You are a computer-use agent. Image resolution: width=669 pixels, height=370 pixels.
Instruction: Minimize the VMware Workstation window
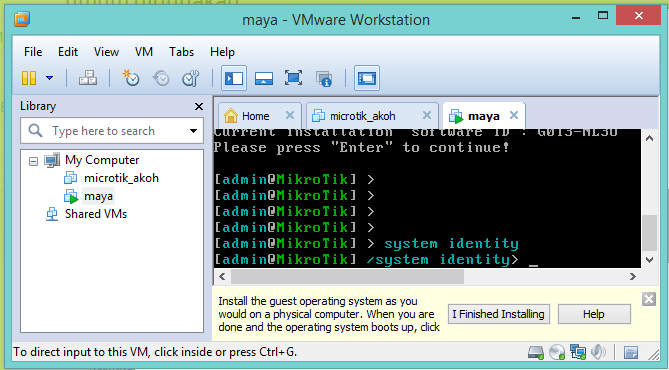pos(576,17)
